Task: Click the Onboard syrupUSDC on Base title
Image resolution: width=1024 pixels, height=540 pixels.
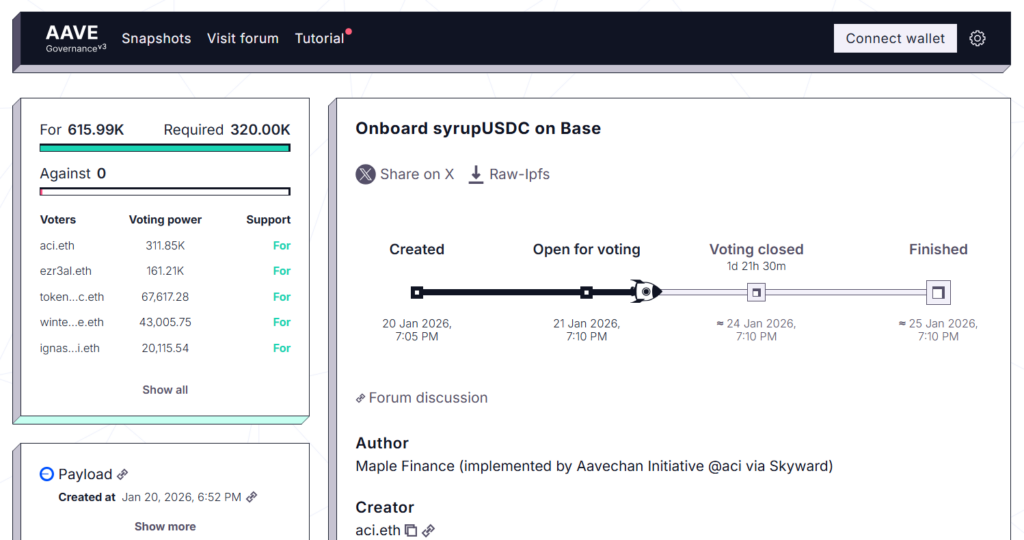Action: [x=478, y=128]
